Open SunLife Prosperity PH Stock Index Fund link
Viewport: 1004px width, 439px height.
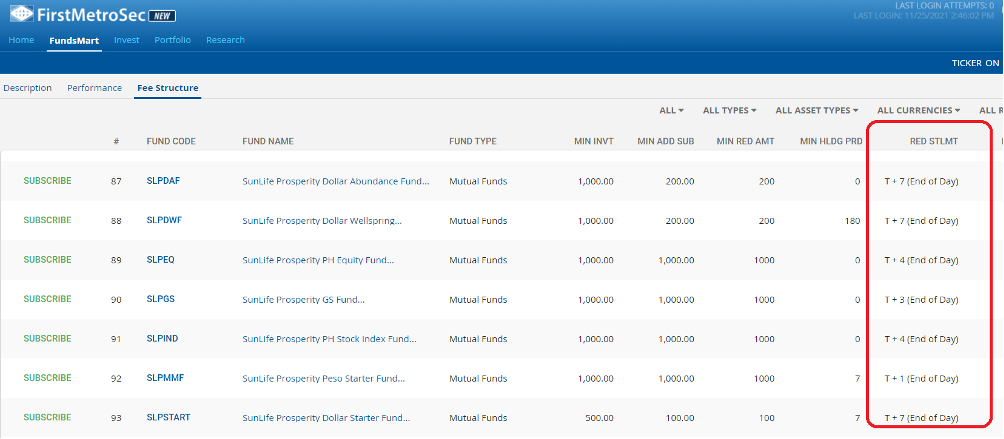[x=329, y=339]
